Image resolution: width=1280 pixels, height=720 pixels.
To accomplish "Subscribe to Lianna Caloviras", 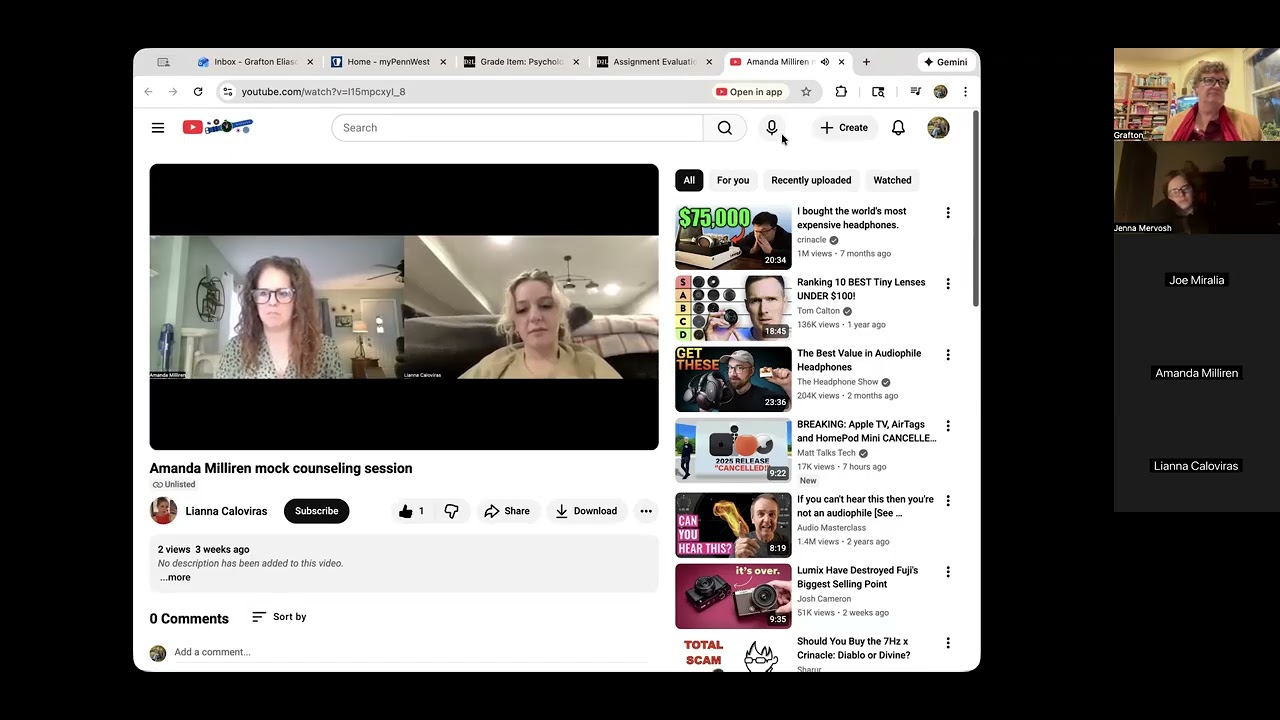I will [x=316, y=511].
